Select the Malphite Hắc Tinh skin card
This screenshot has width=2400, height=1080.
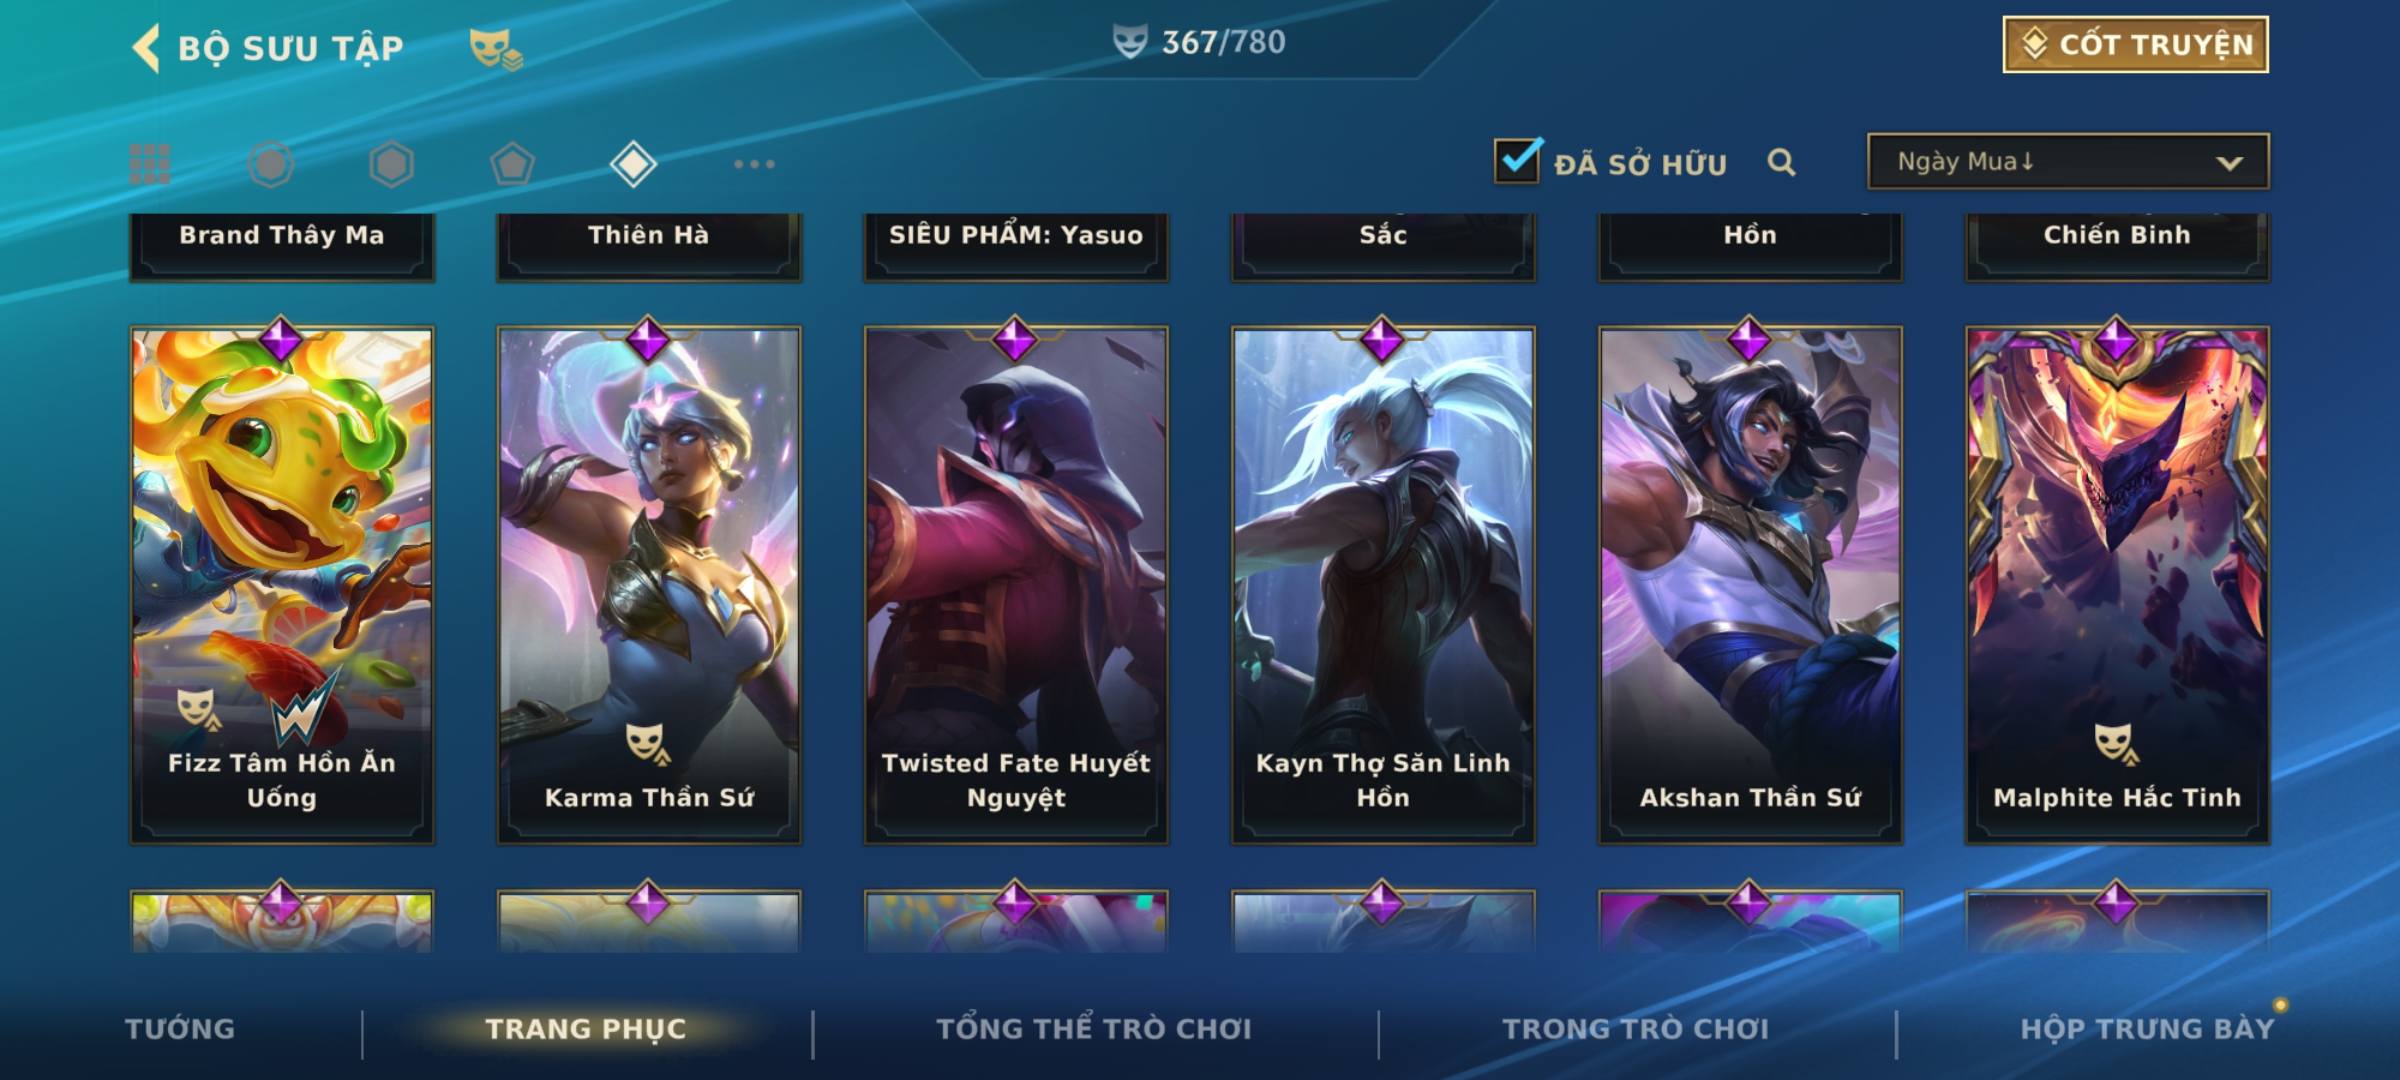2117,585
